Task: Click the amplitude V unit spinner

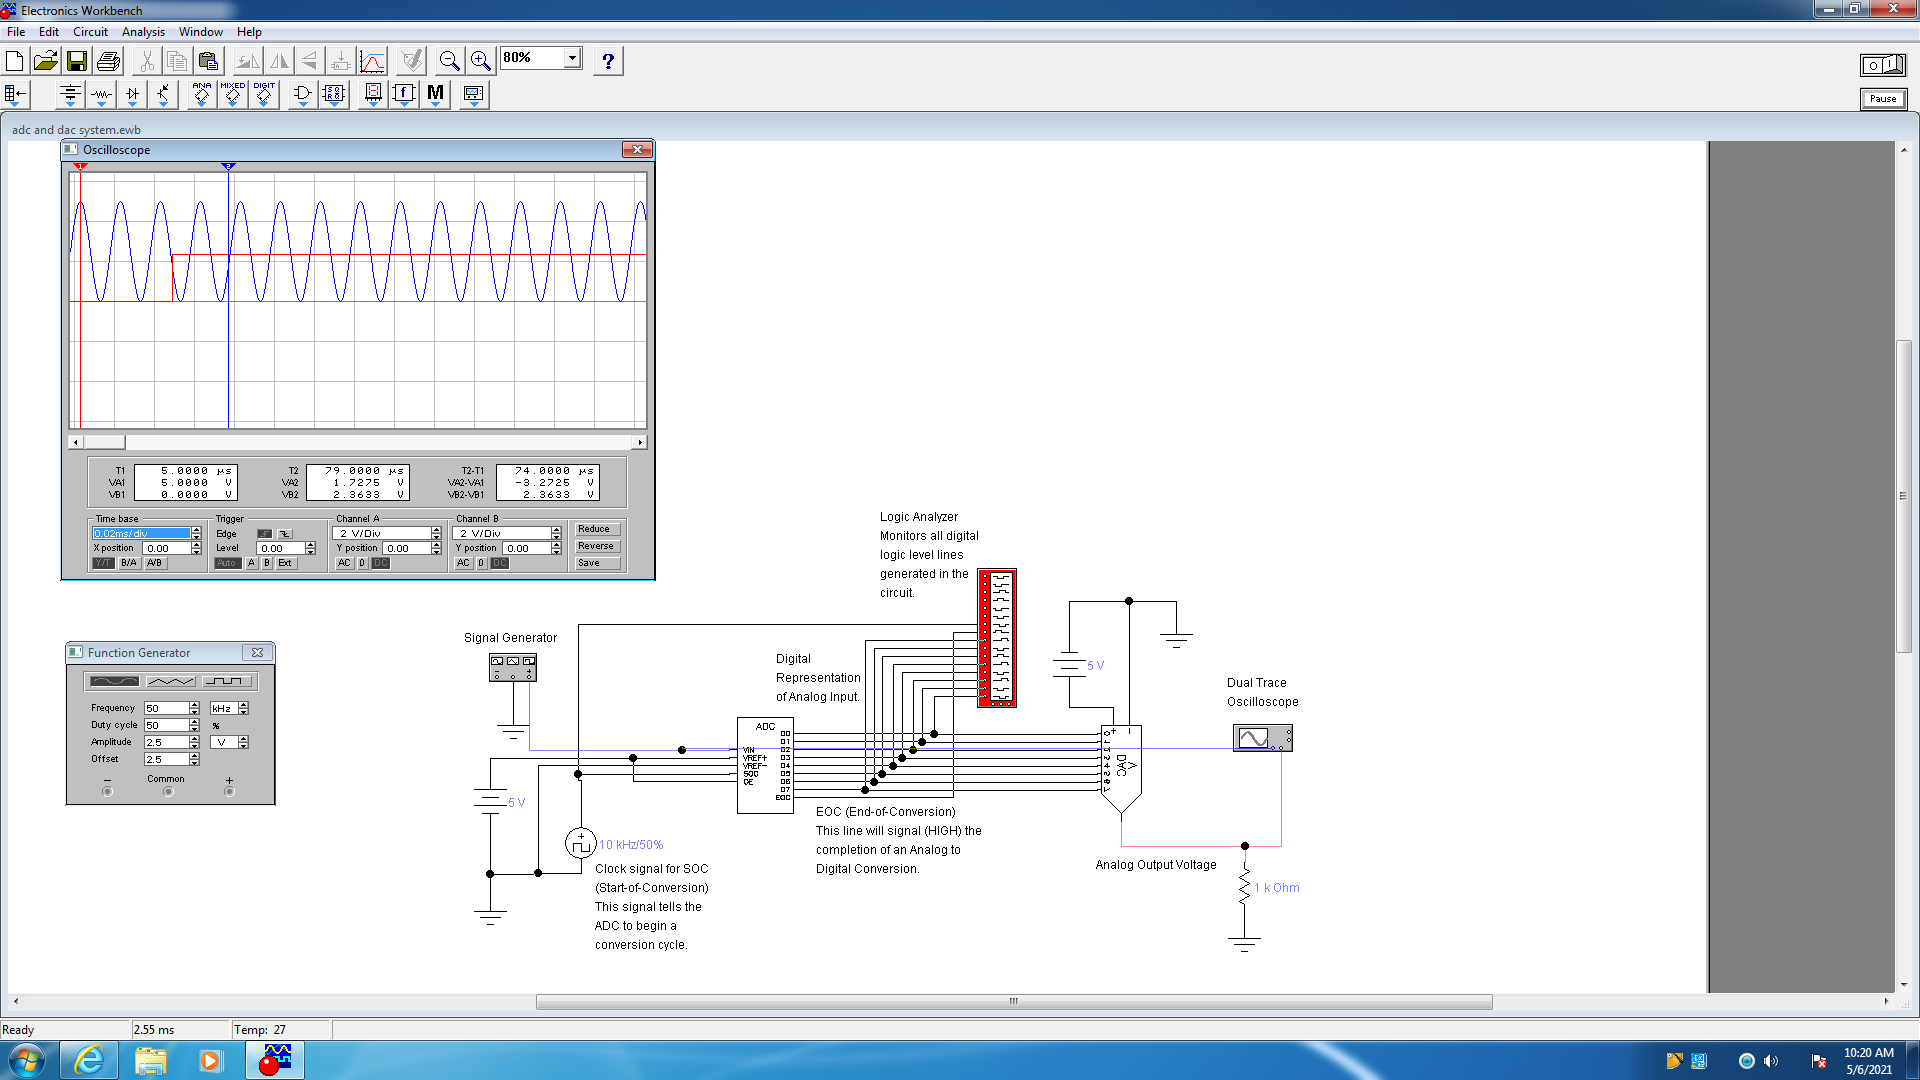Action: pos(243,742)
